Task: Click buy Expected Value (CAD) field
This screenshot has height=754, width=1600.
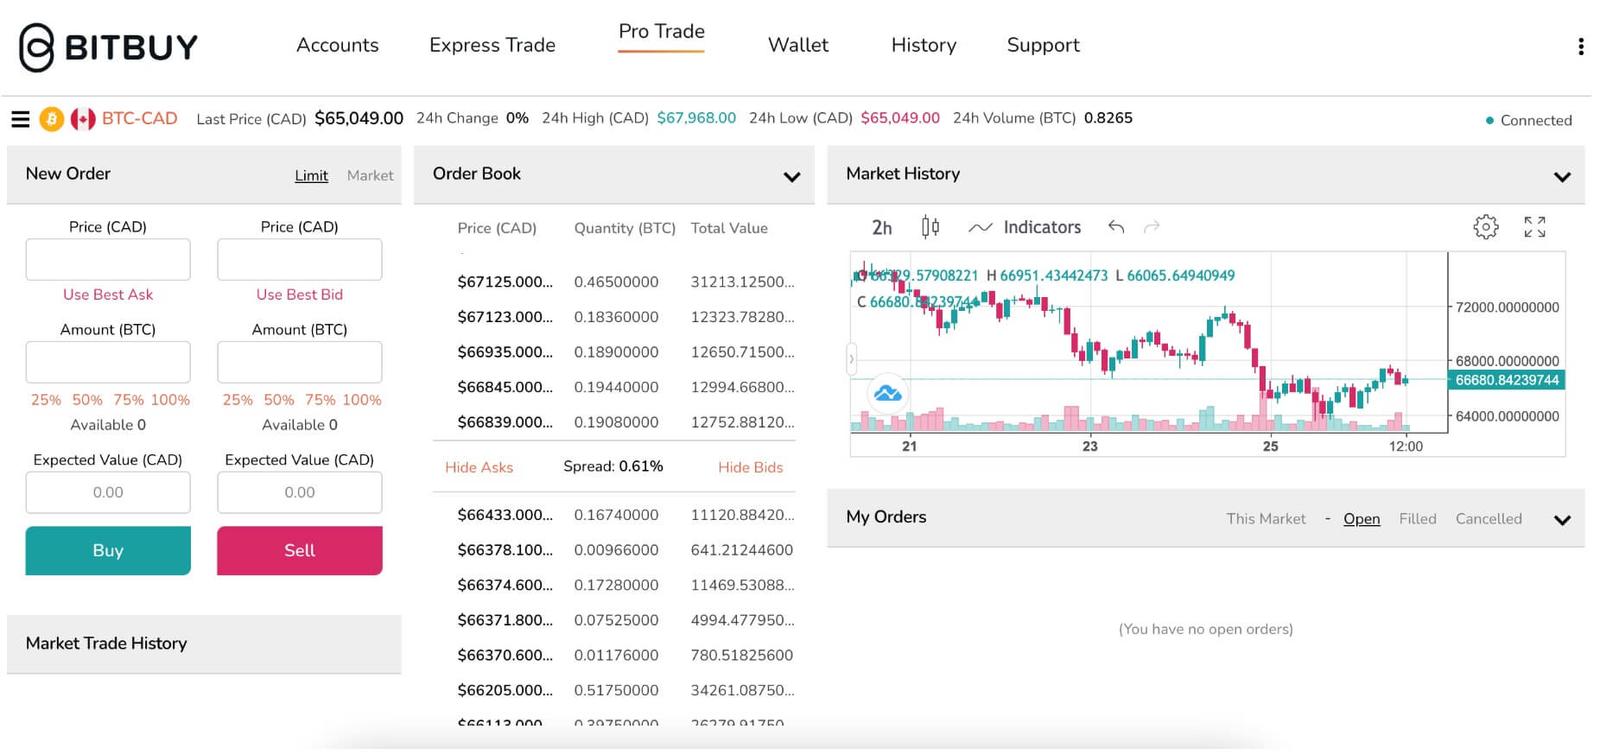Action: point(108,492)
